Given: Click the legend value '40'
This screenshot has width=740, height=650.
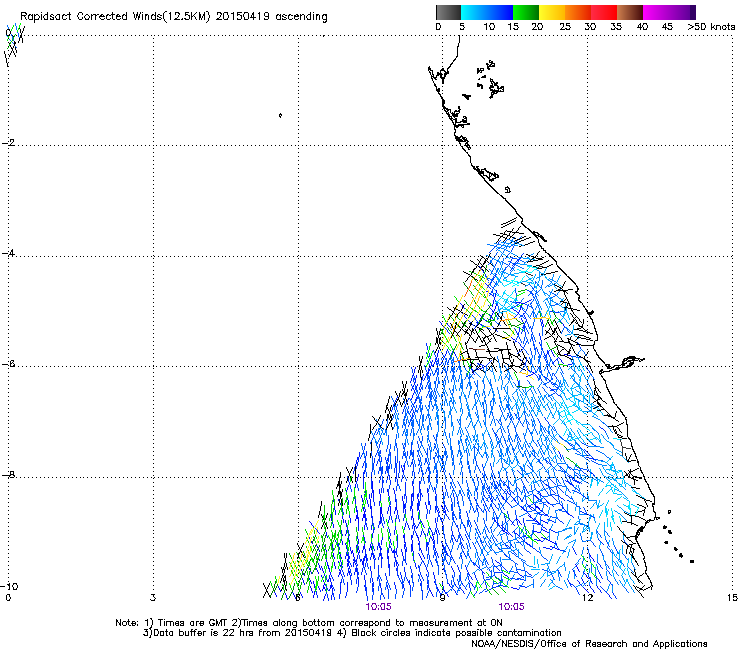Looking at the screenshot, I should click(642, 27).
